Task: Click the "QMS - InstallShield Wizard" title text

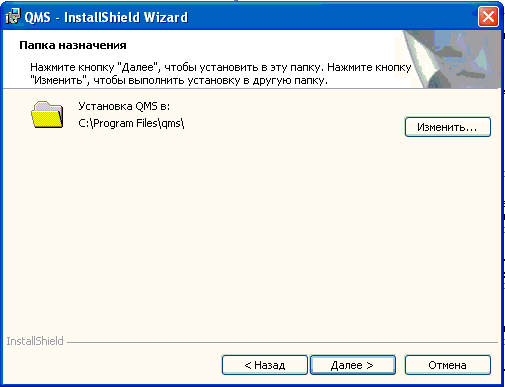Action: point(106,17)
